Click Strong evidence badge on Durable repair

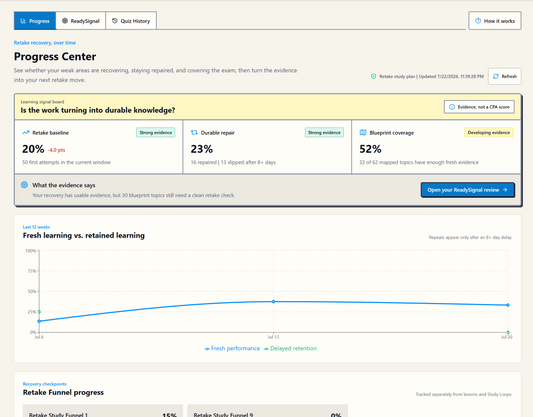coord(324,133)
